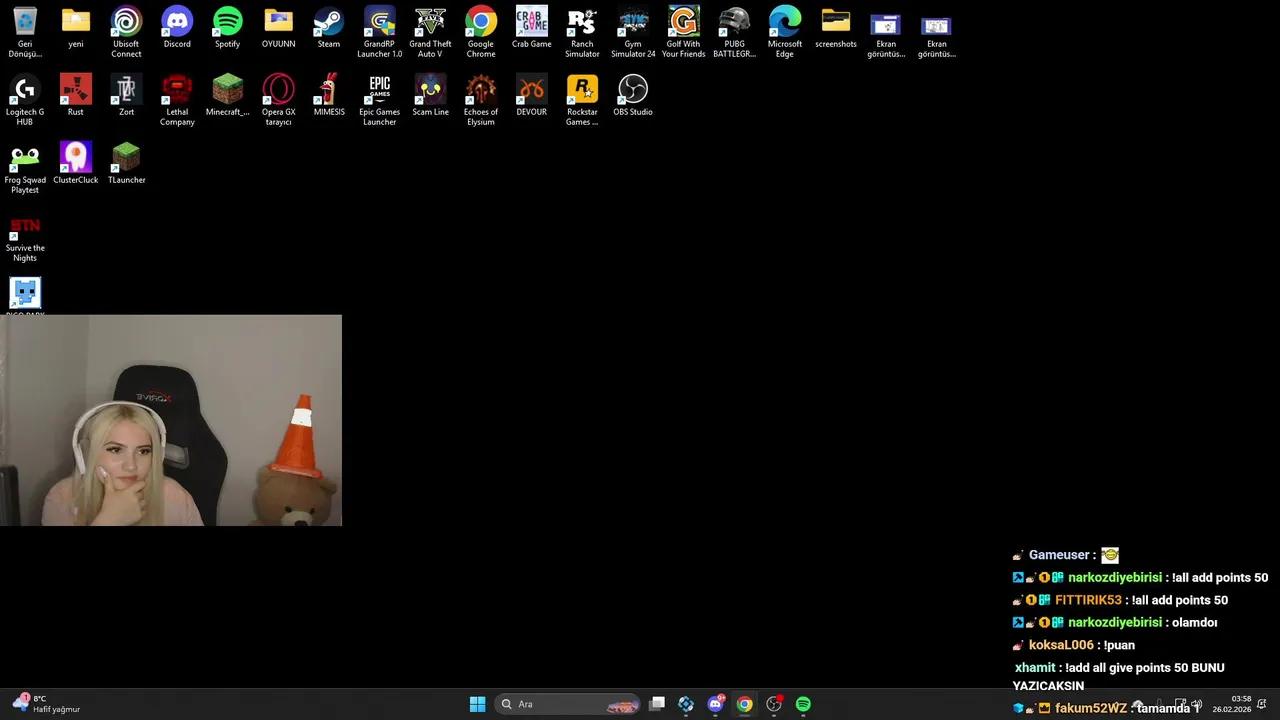The width and height of the screenshot is (1280, 720).
Task: Open Frog Squad Playtest shortcut
Action: [x=25, y=168]
